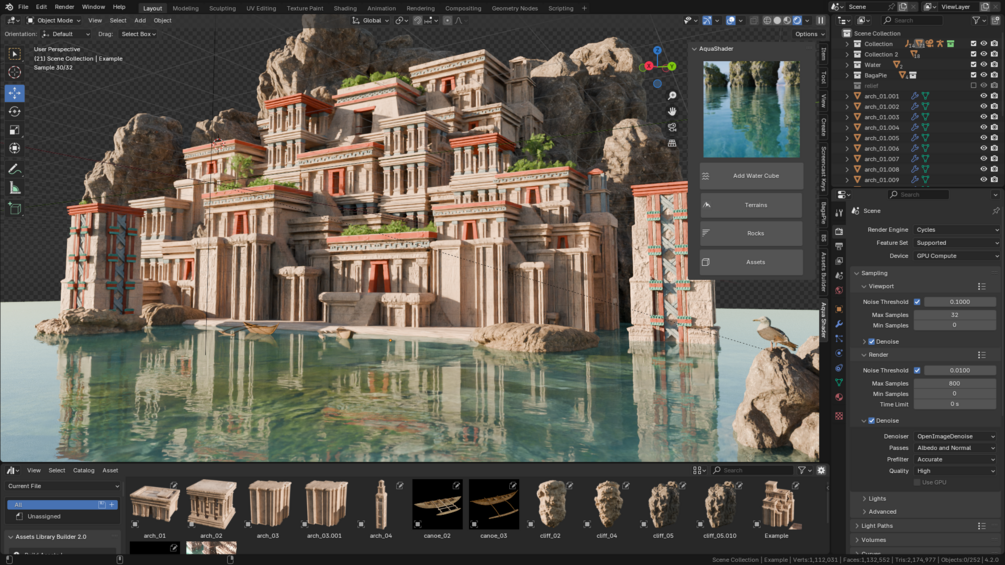Open the Current File library dropdown

tap(63, 486)
